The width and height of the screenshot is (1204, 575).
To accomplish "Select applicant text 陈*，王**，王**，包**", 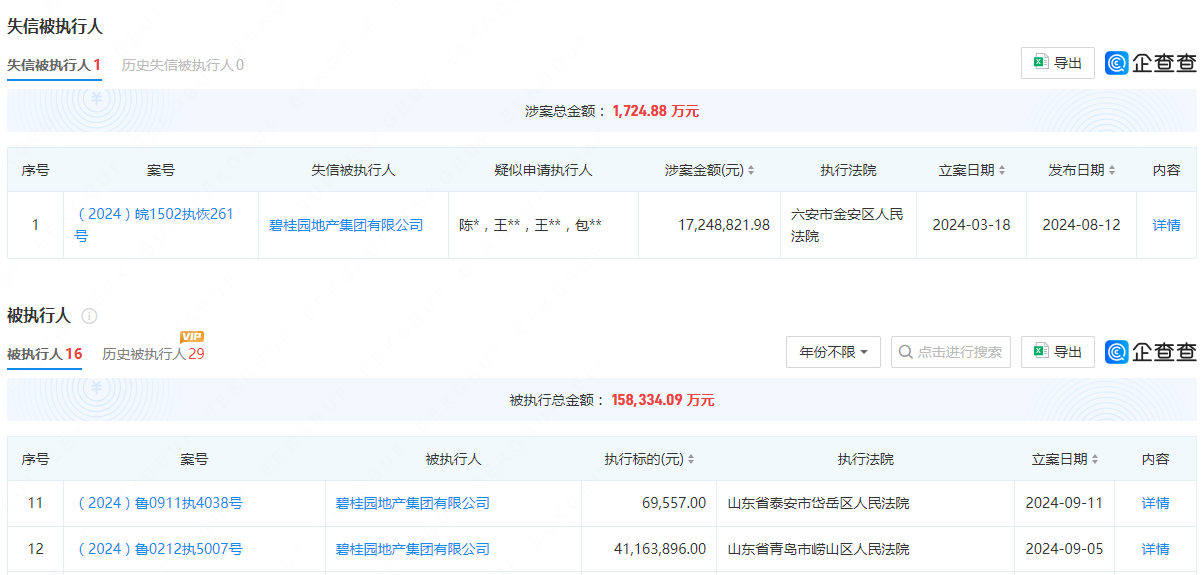I will click(x=530, y=225).
